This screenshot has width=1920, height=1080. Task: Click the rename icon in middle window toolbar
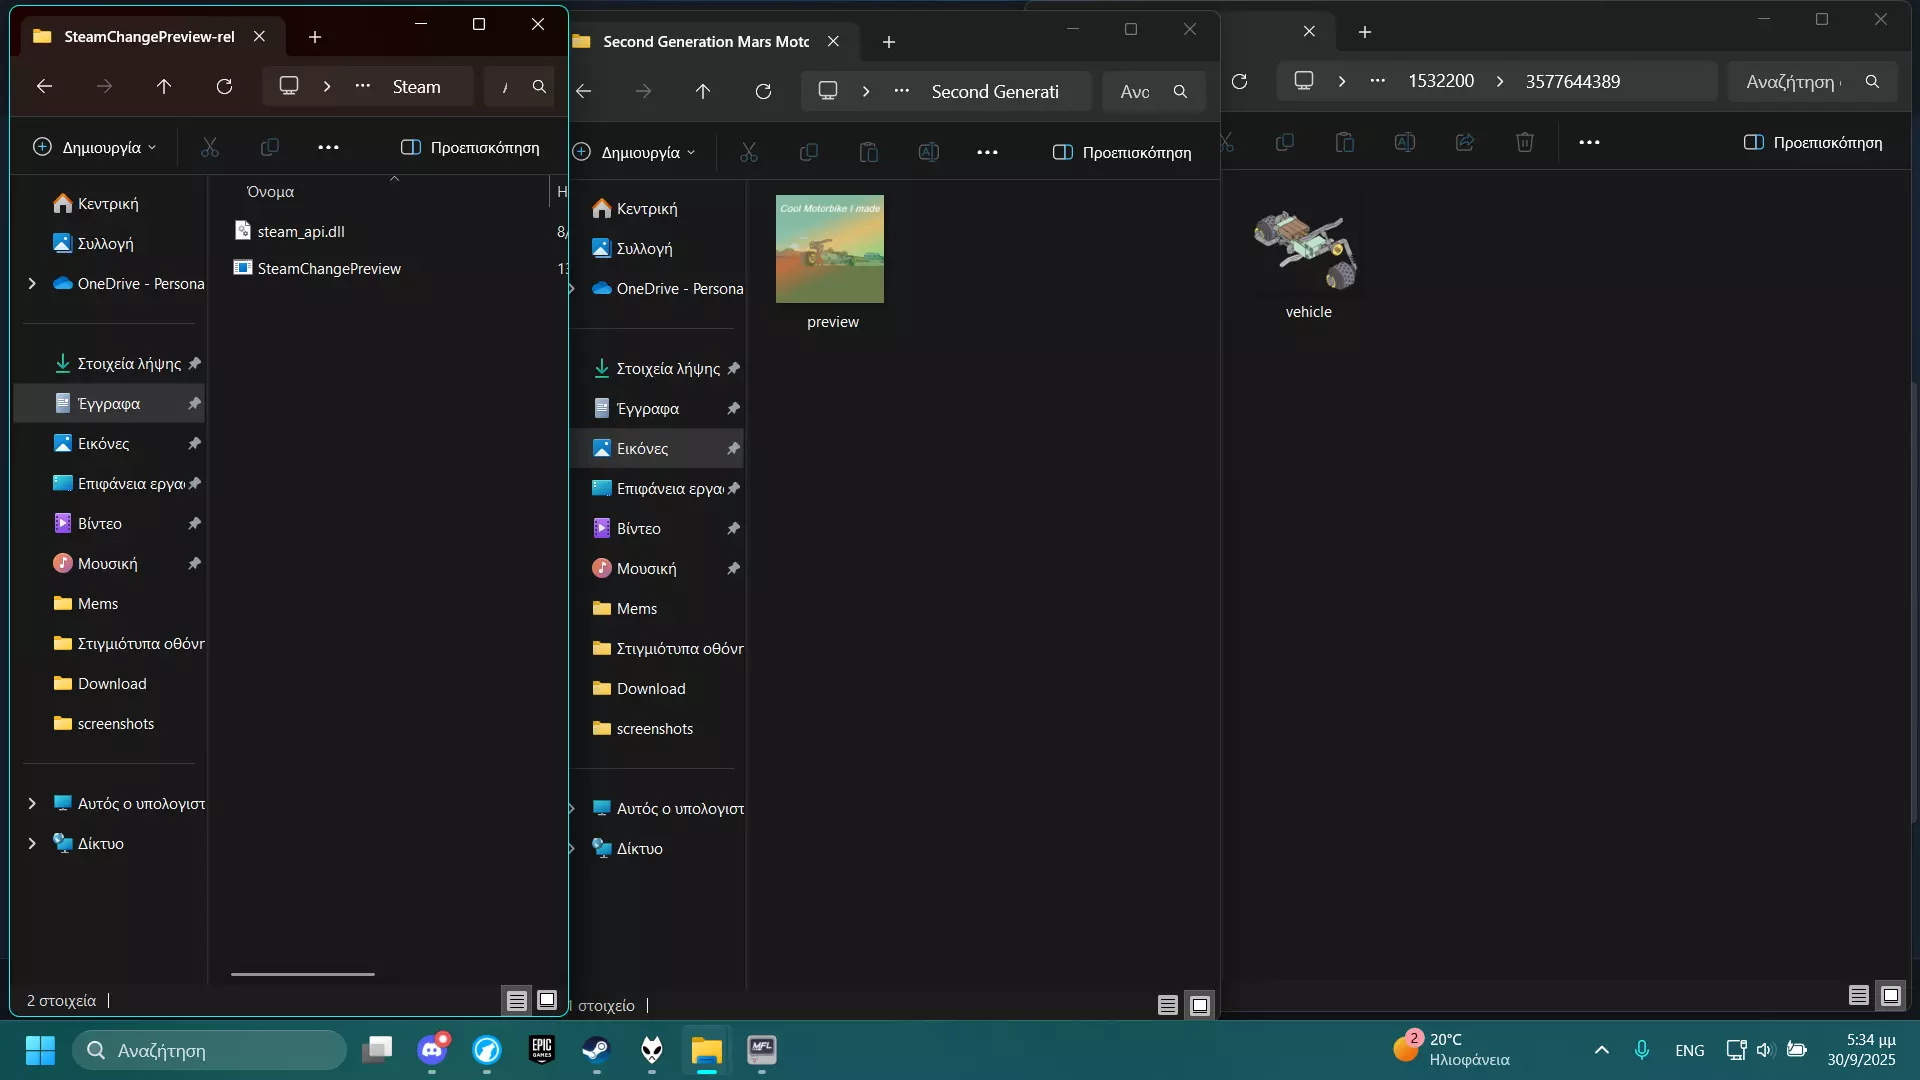coord(928,152)
